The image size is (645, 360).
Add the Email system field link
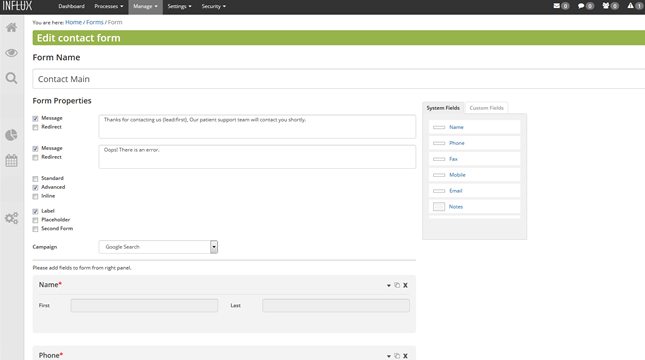point(455,191)
